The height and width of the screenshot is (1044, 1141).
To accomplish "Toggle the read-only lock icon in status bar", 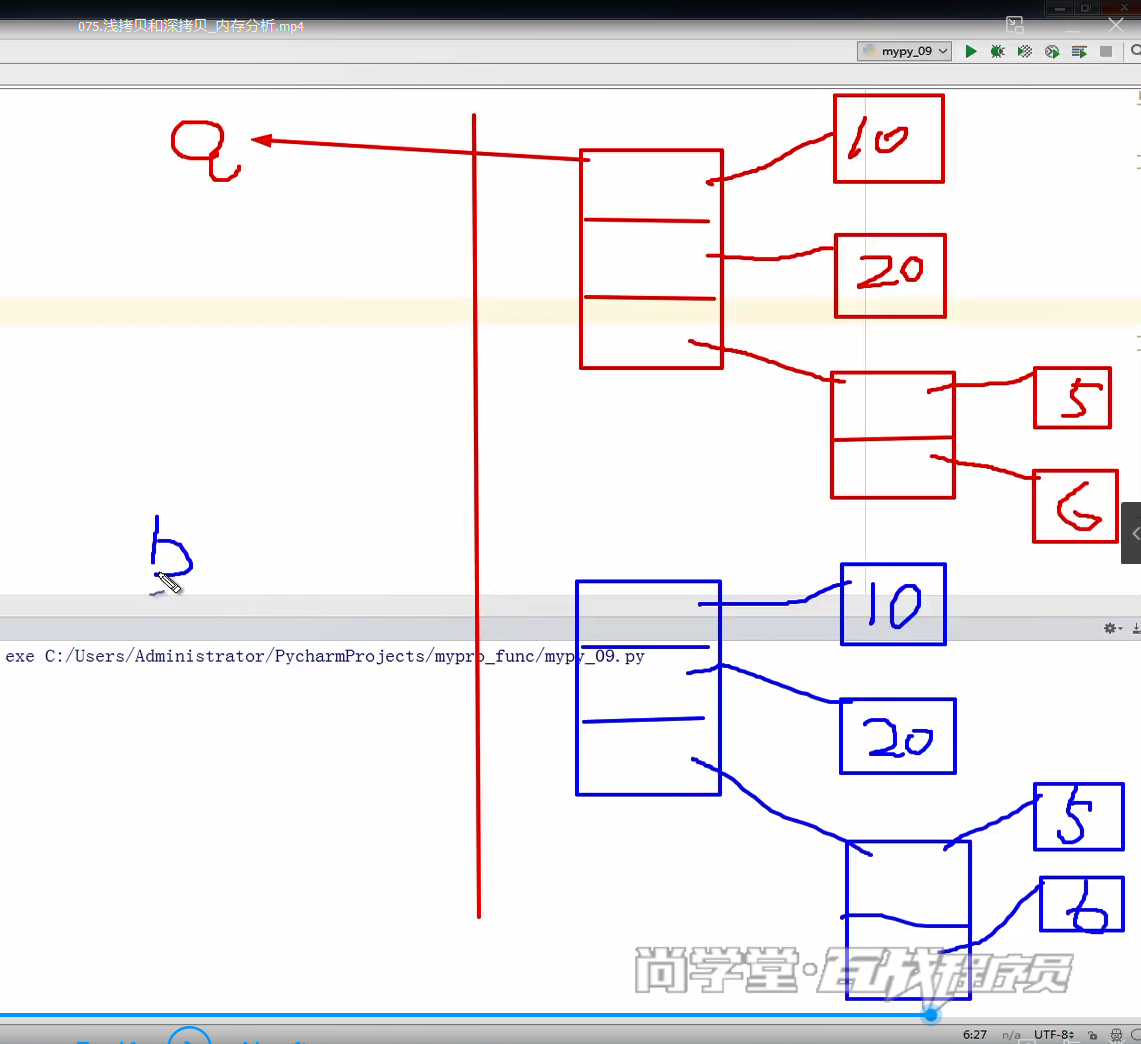I will click(x=1093, y=1035).
